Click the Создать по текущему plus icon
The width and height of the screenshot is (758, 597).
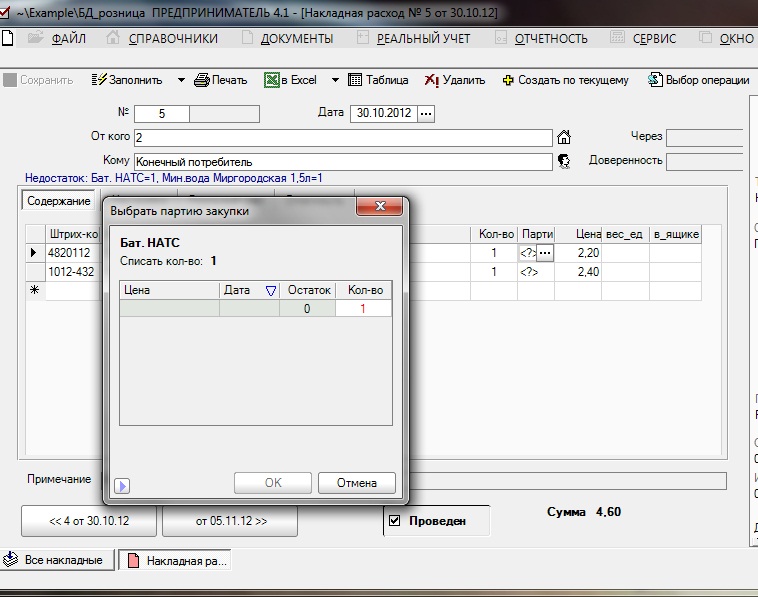point(508,80)
